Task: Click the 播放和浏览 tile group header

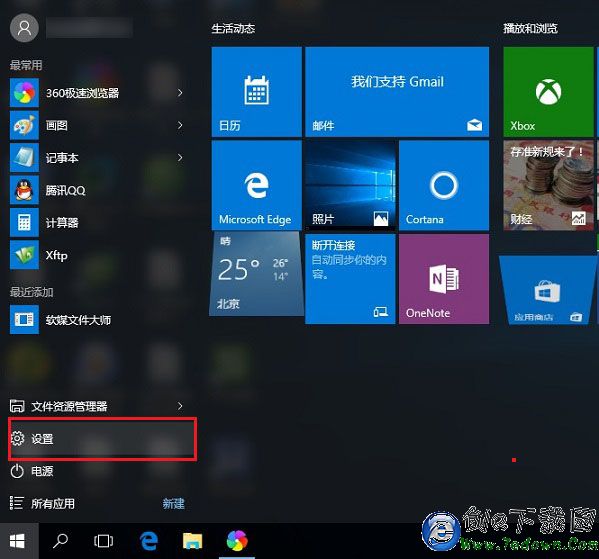Action: pos(530,28)
